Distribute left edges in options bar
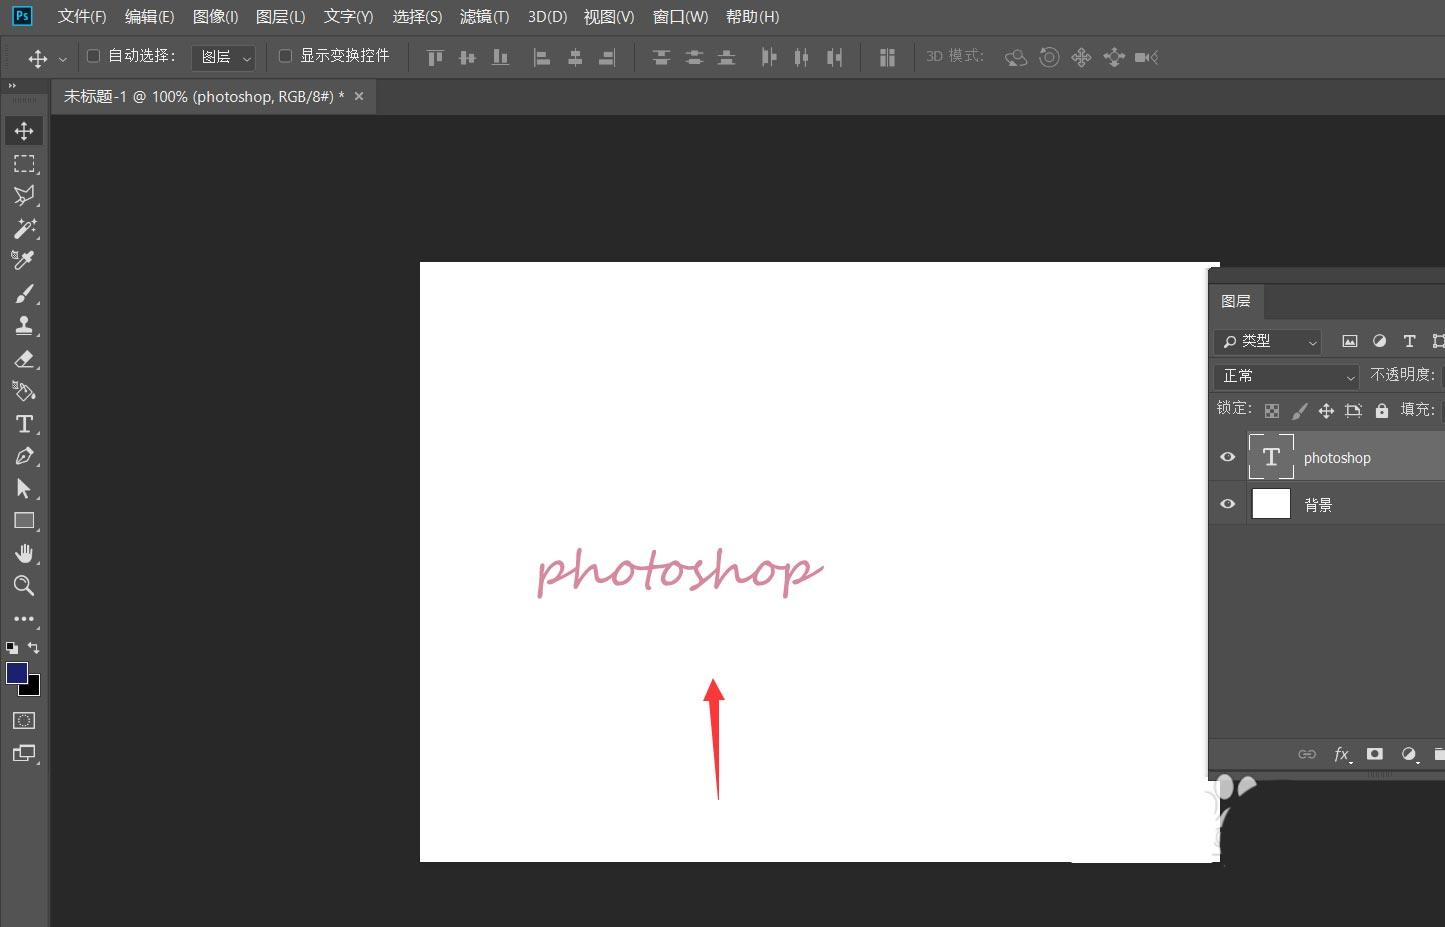This screenshot has height=927, width=1445. click(x=768, y=58)
